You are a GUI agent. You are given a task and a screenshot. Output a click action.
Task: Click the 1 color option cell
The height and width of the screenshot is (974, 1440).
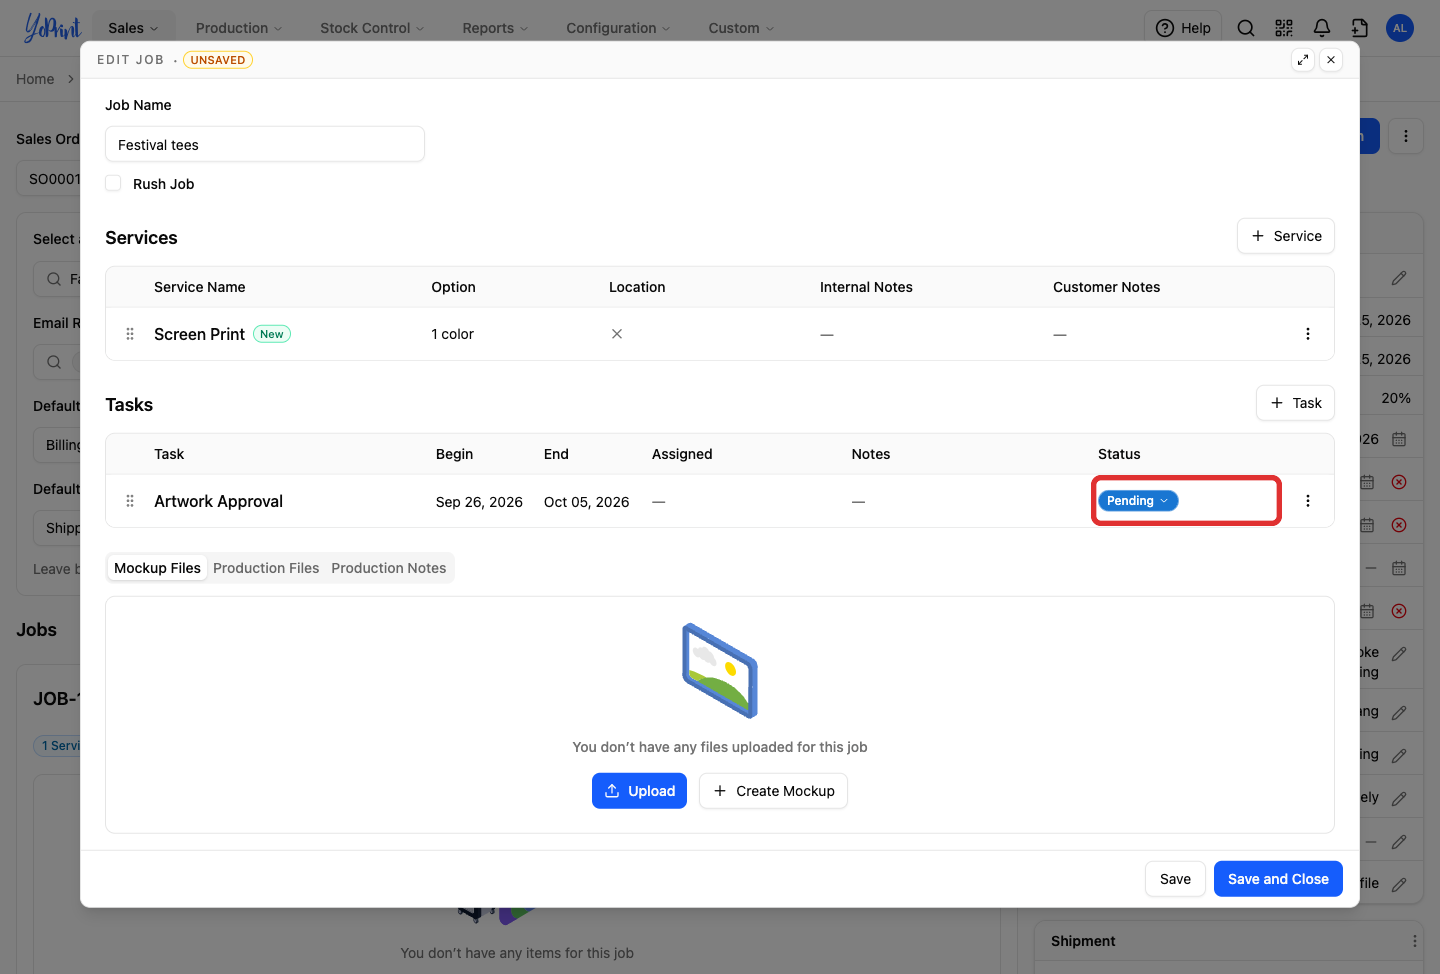pos(453,334)
